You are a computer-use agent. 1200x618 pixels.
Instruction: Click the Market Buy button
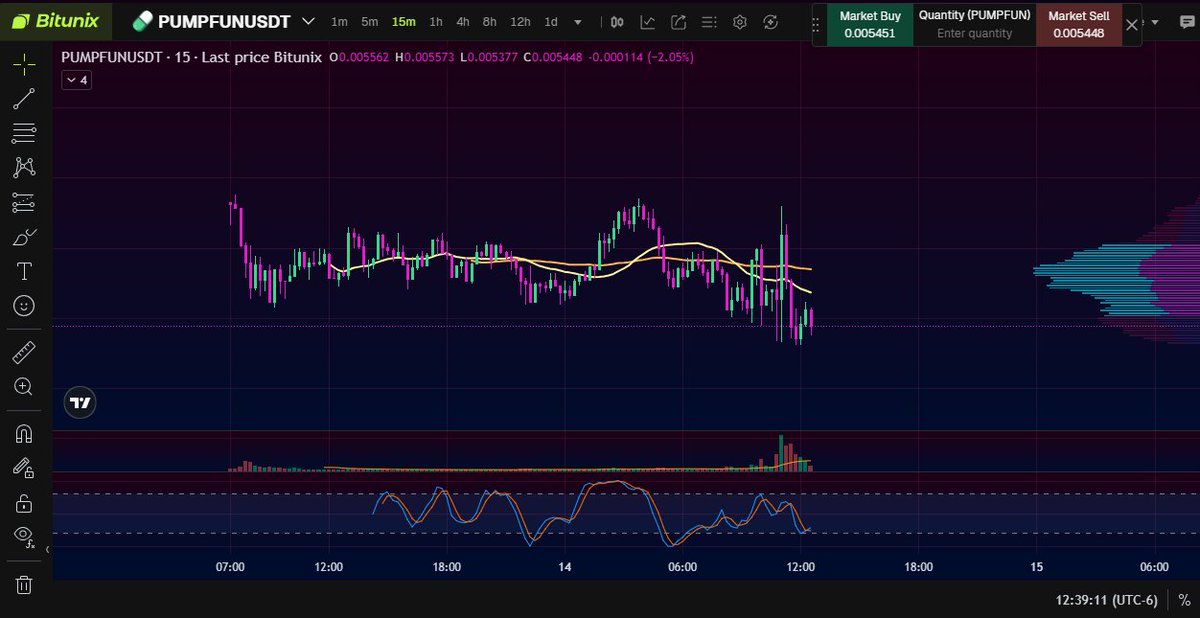[x=870, y=24]
